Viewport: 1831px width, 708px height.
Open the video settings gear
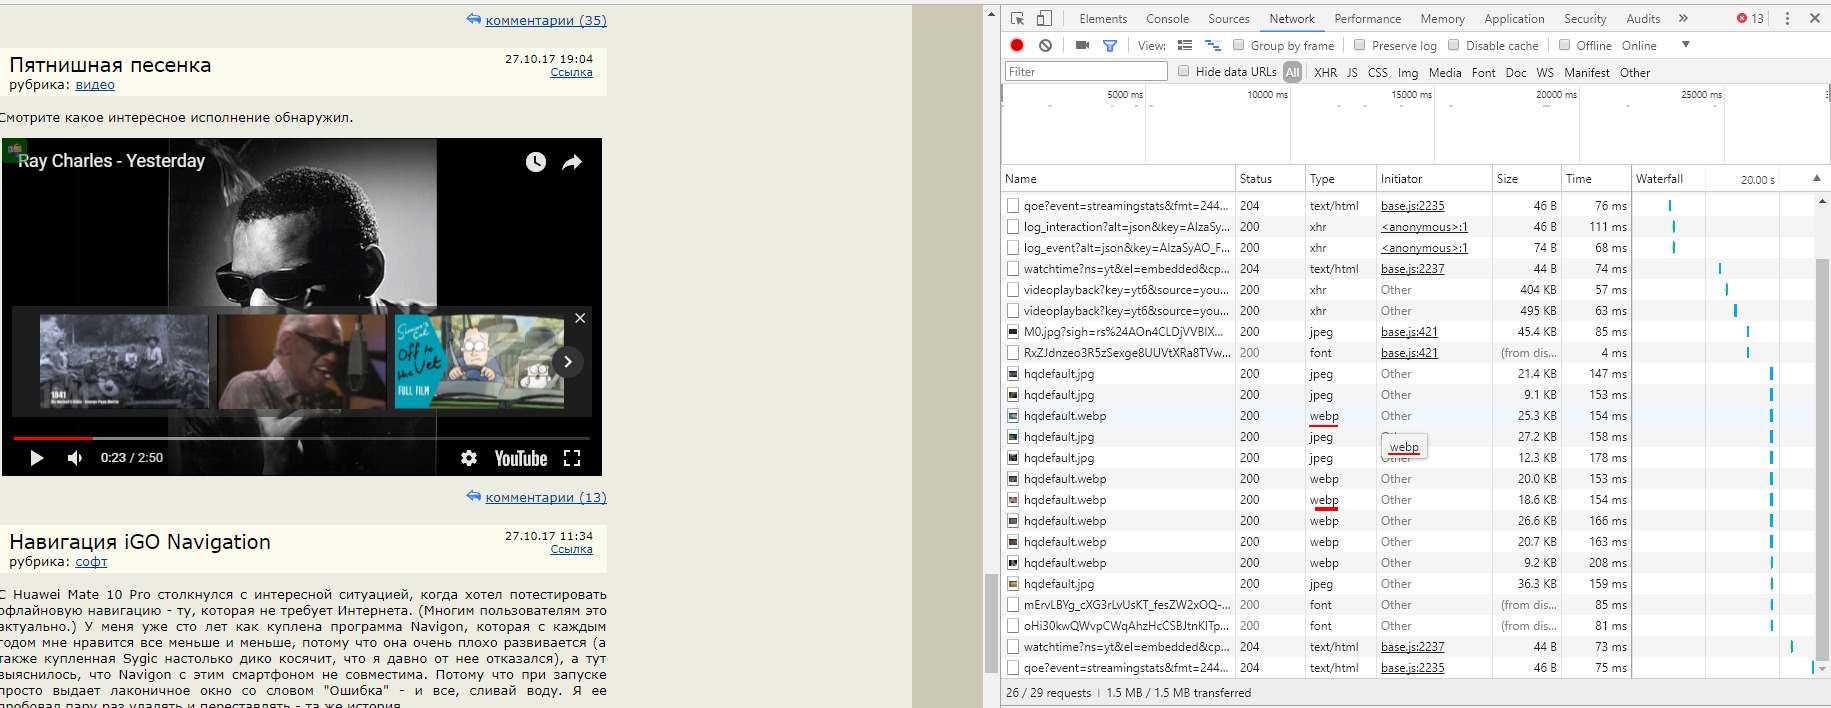[469, 458]
